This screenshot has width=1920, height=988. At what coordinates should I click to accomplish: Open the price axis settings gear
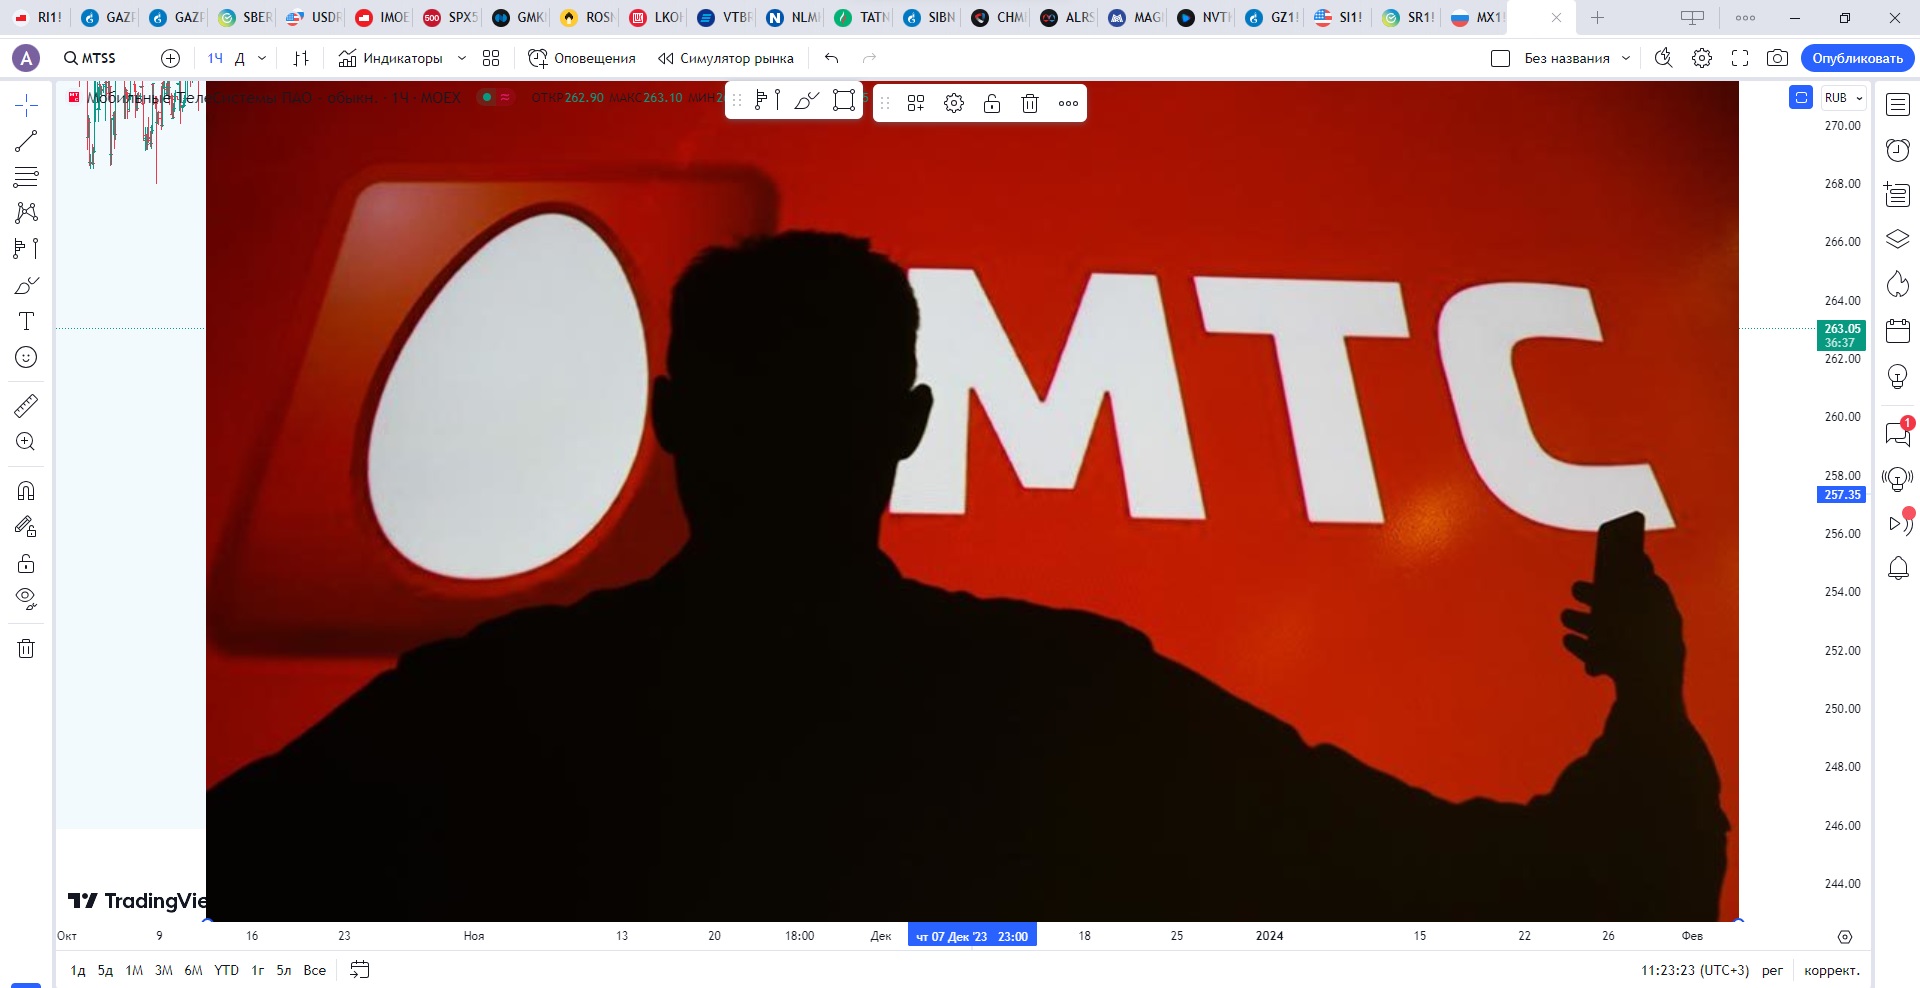coord(1845,937)
